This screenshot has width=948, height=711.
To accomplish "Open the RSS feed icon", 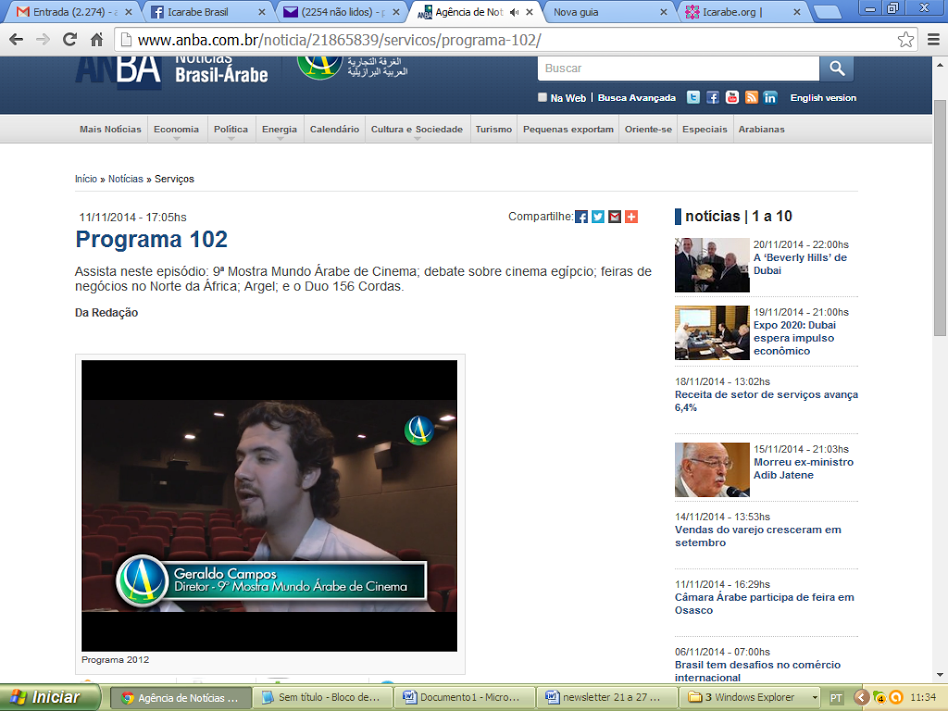I will (752, 97).
